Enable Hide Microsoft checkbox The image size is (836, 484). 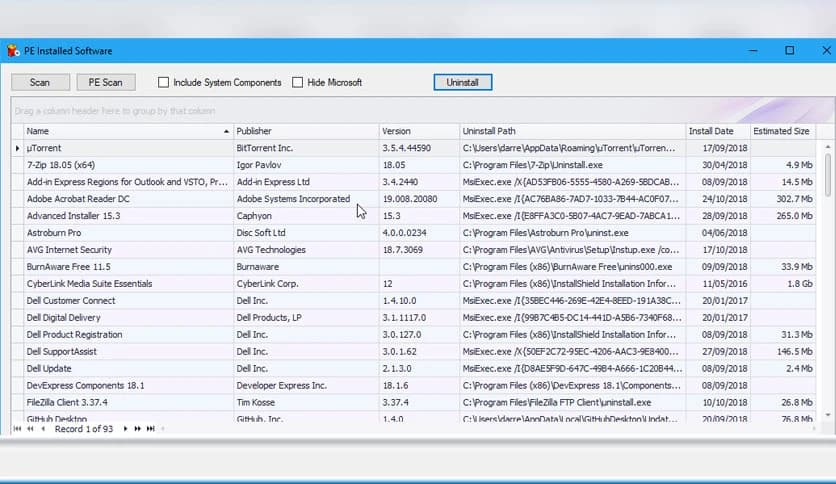[298, 82]
